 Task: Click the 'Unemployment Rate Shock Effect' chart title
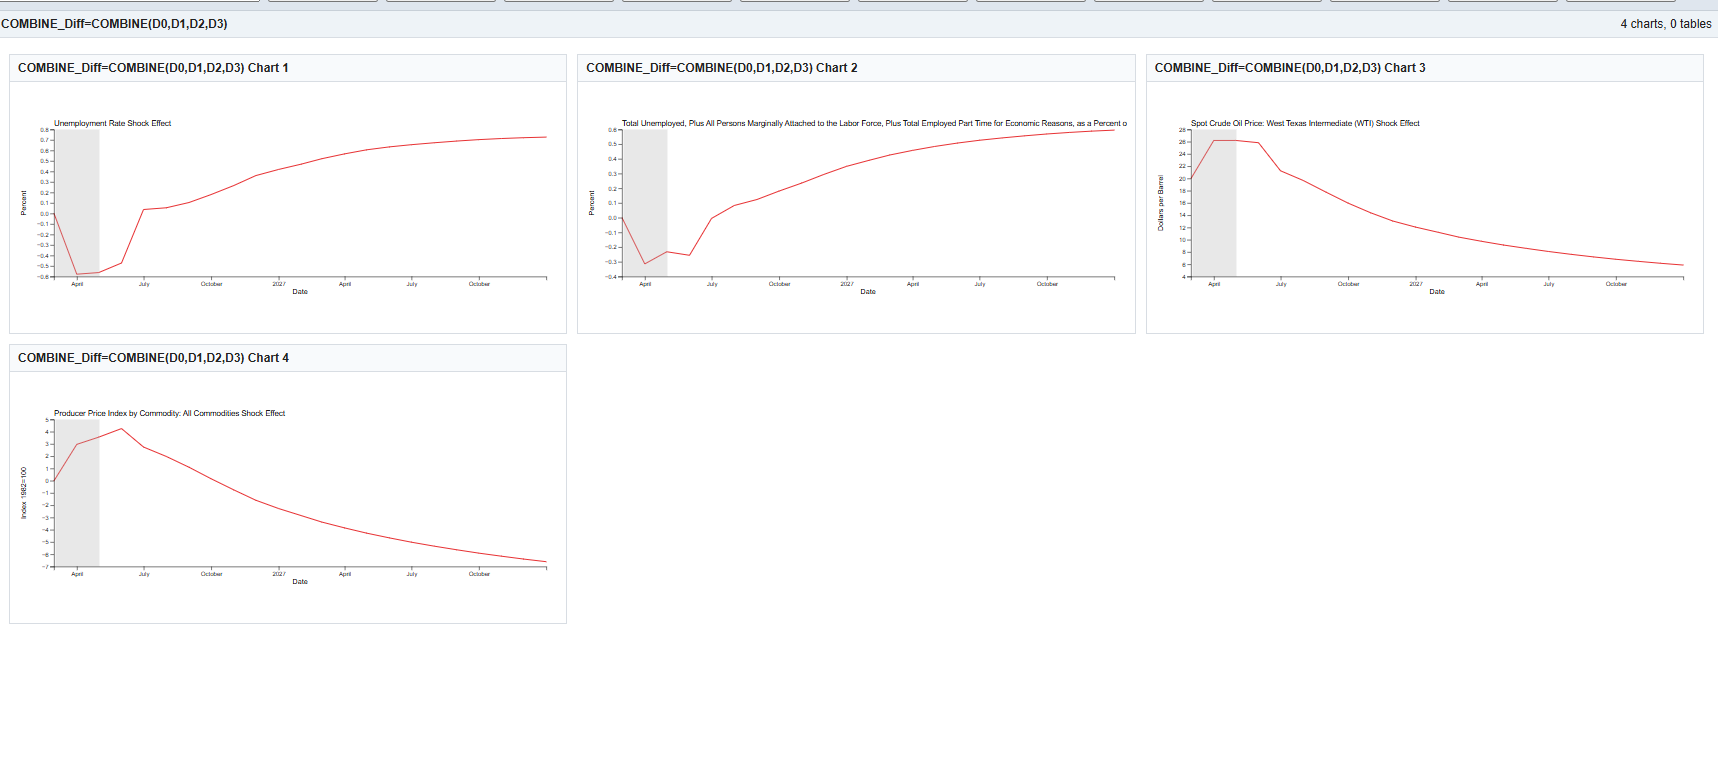coord(112,123)
